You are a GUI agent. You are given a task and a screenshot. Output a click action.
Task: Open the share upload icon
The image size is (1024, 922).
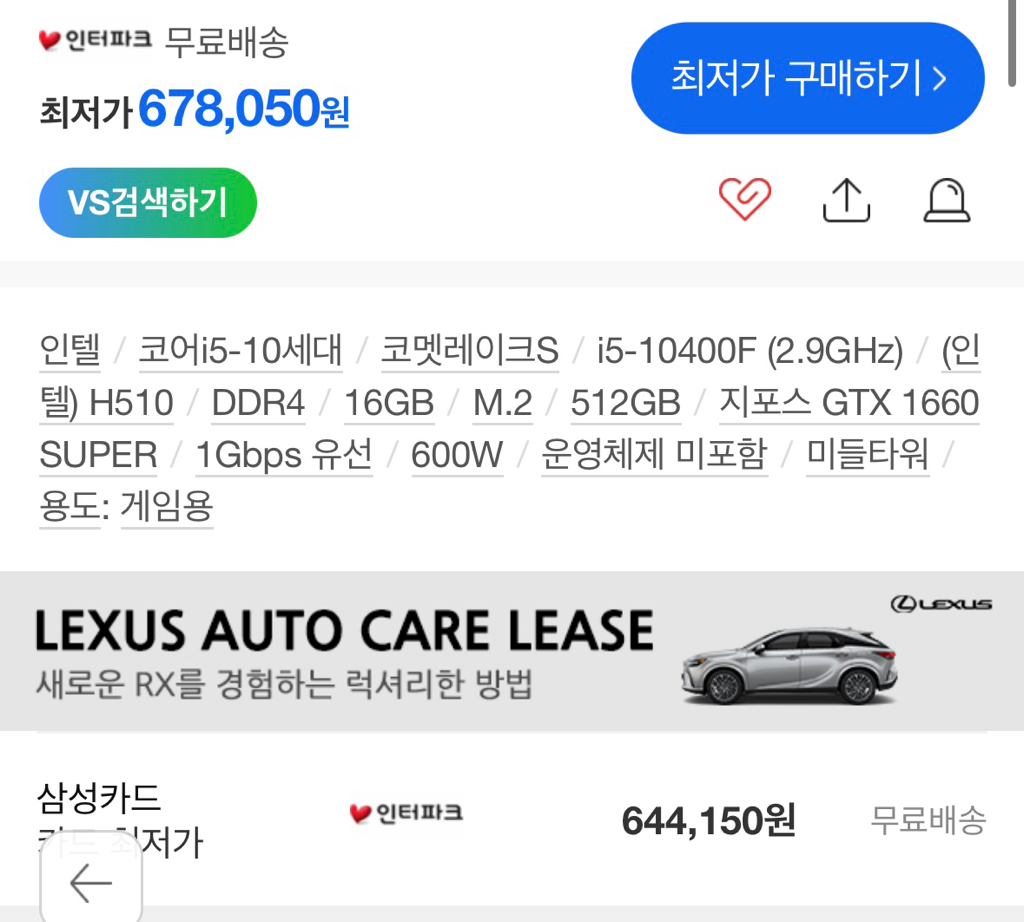846,200
